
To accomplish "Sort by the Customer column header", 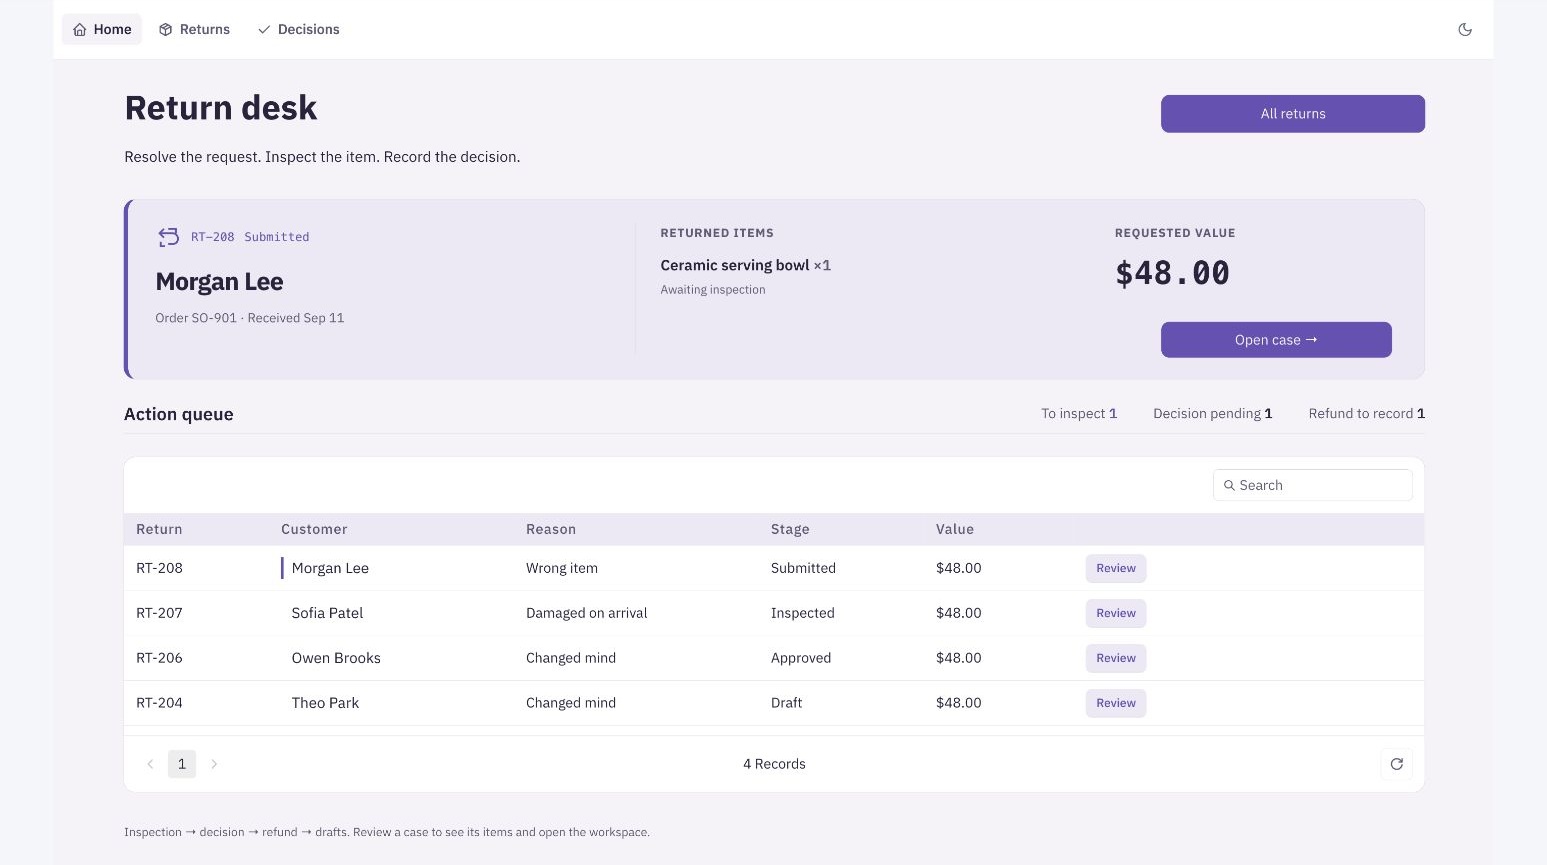I will click(314, 529).
